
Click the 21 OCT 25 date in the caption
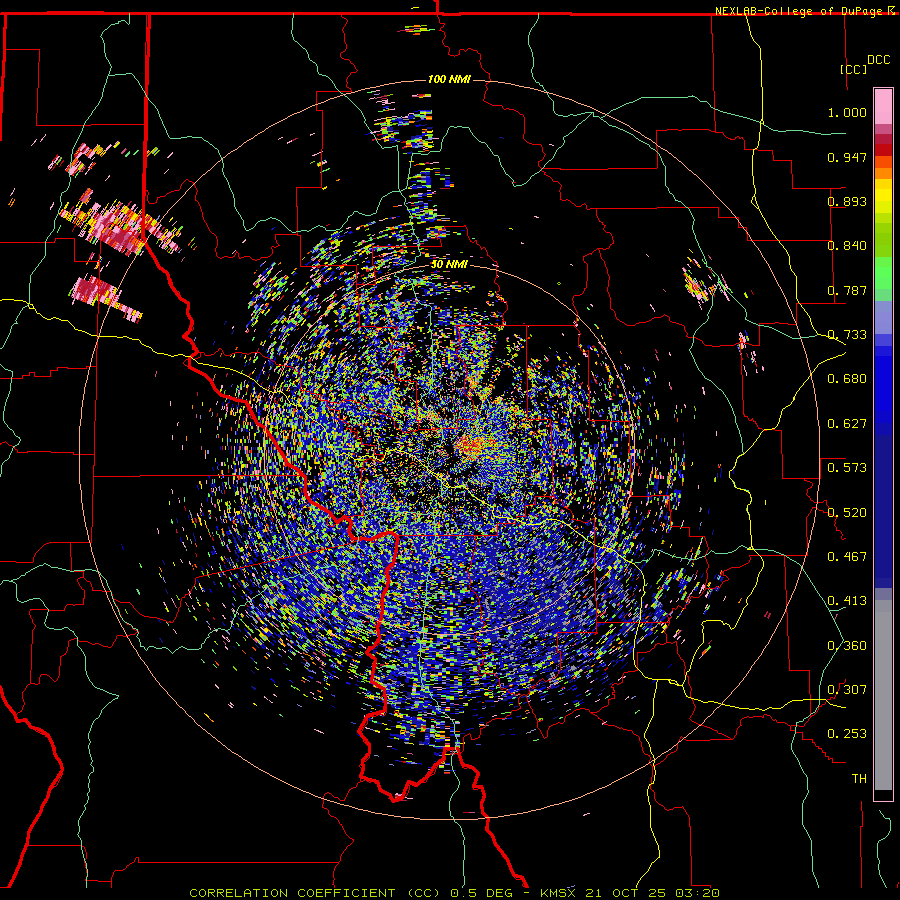click(625, 893)
